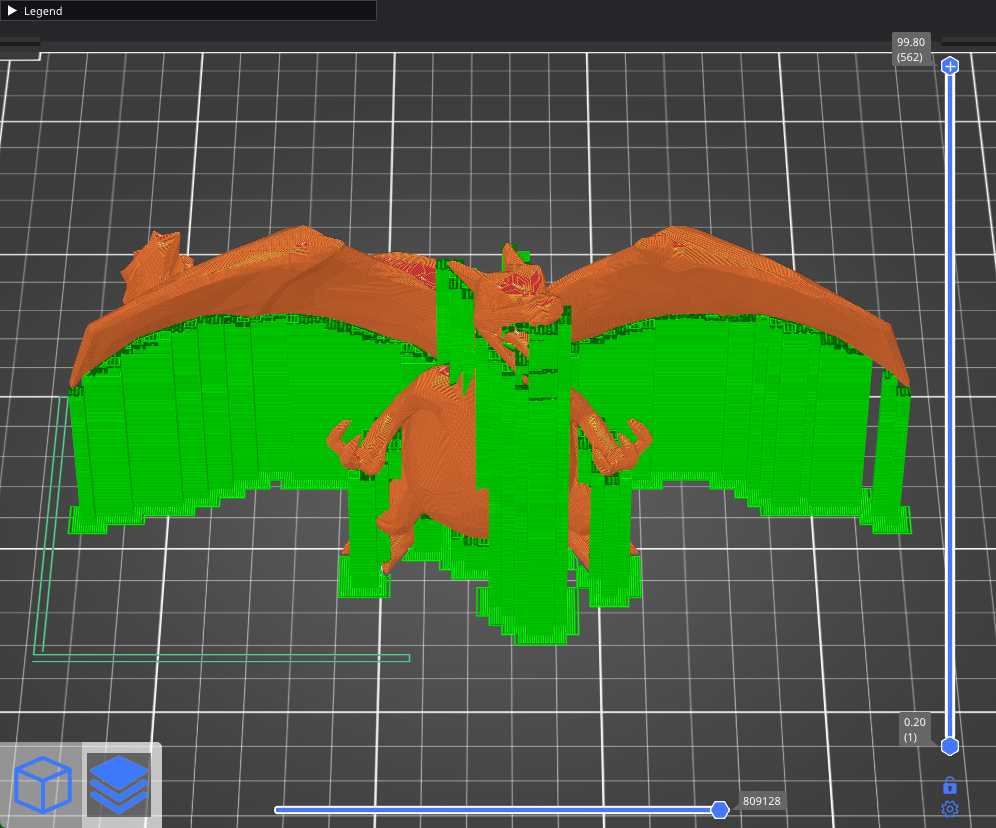Click the bottom hexagonal layer slider handle
The height and width of the screenshot is (828, 996).
tap(949, 746)
